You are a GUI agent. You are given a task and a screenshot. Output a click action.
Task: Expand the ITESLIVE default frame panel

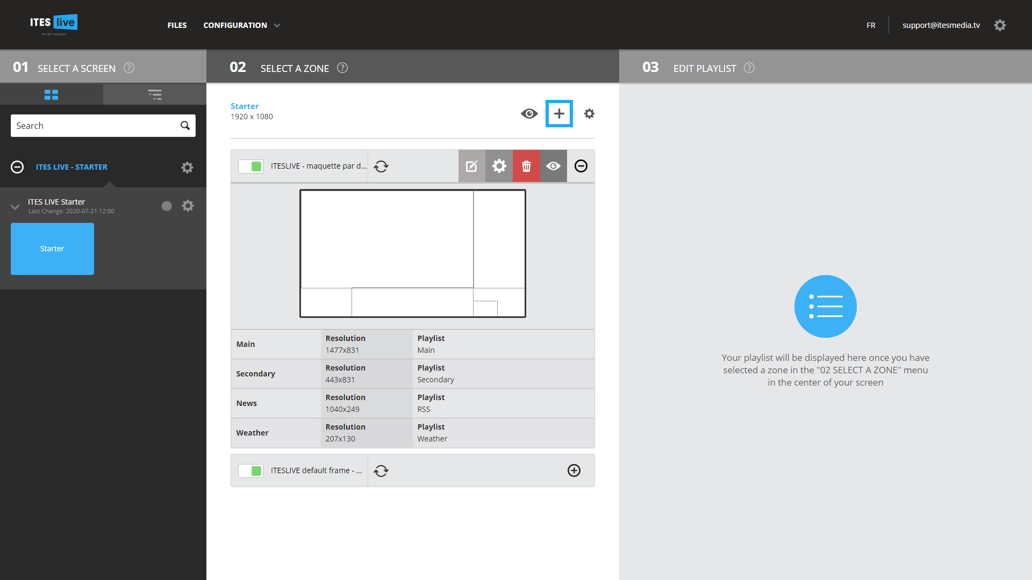574,471
